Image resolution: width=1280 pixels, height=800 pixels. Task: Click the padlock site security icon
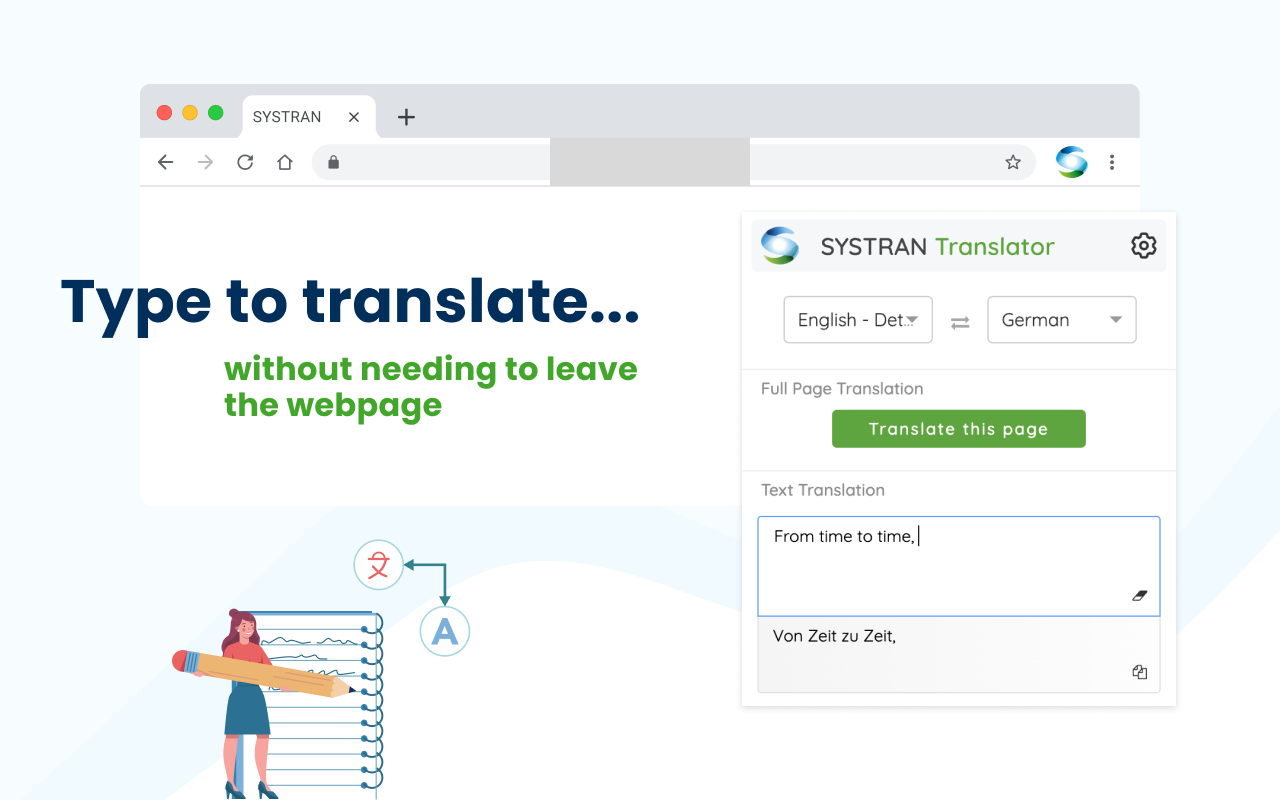(x=334, y=162)
